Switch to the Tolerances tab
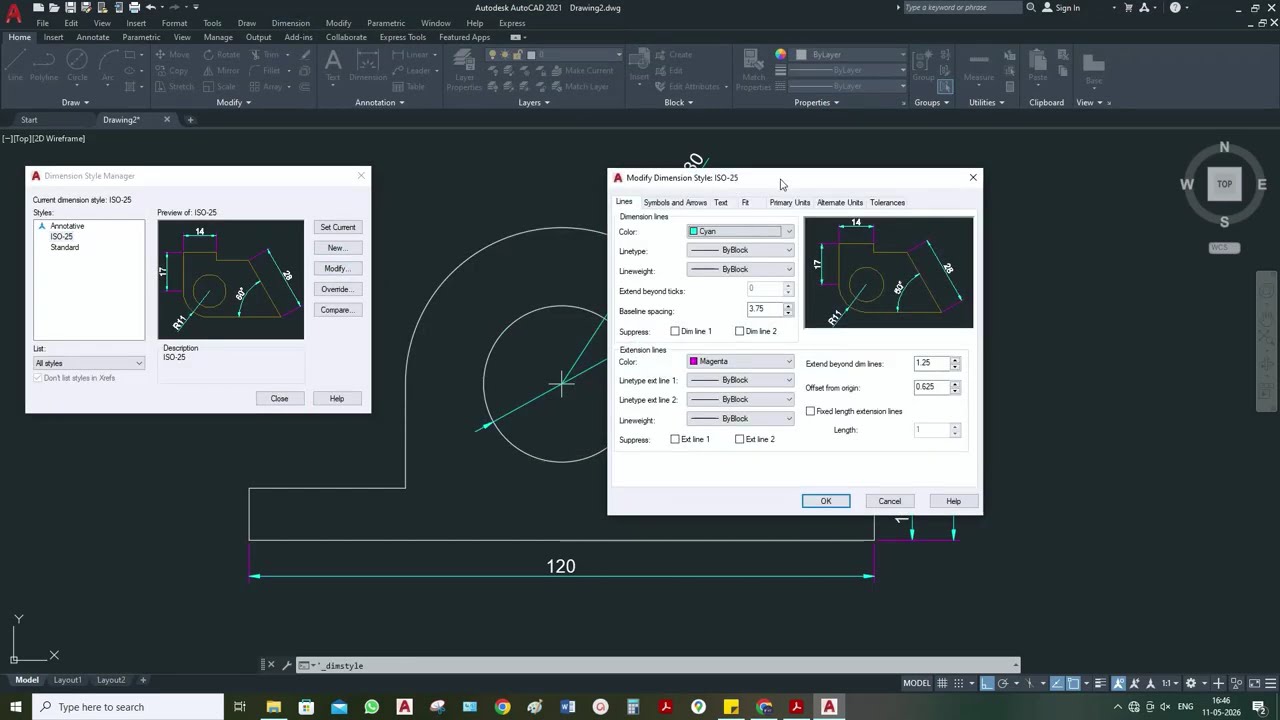The height and width of the screenshot is (720, 1280). (x=887, y=202)
